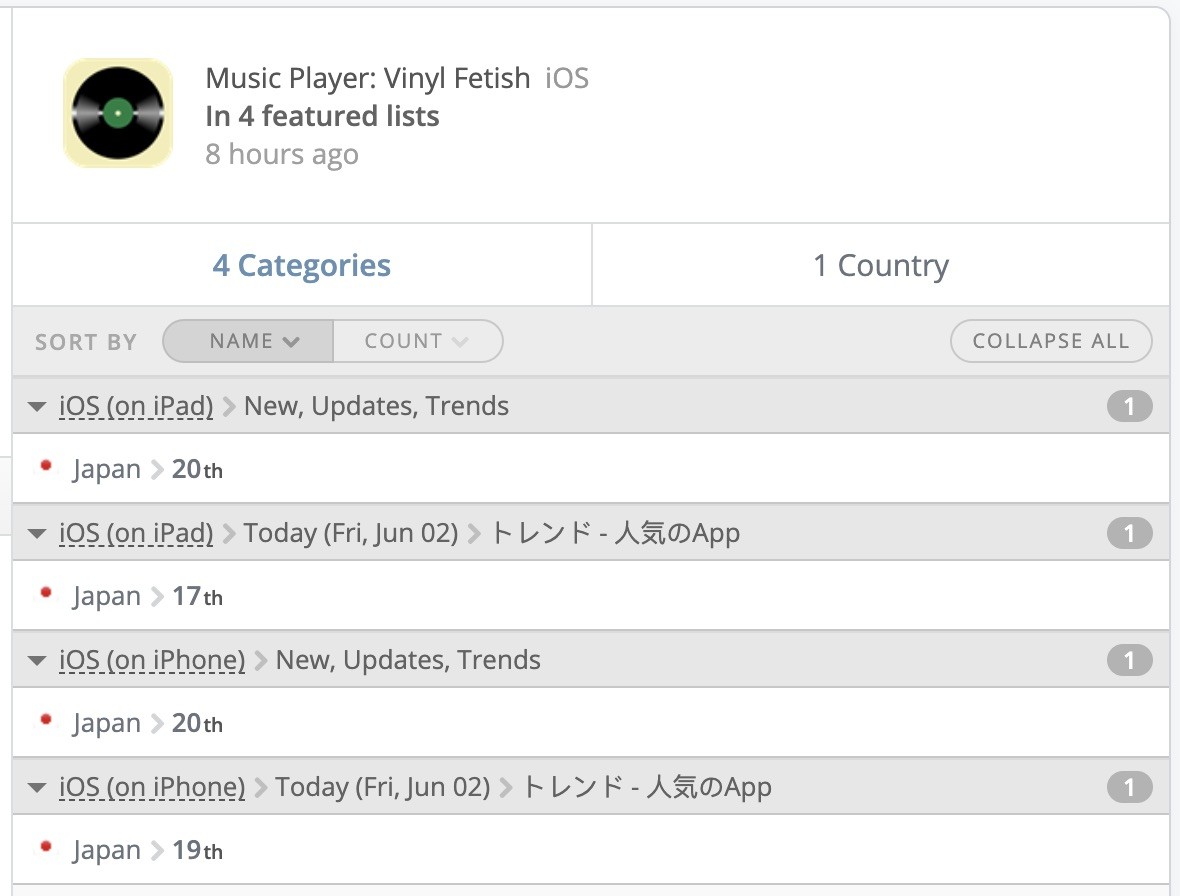
Task: Open iOS (on iPad) link in first row
Action: coord(136,406)
